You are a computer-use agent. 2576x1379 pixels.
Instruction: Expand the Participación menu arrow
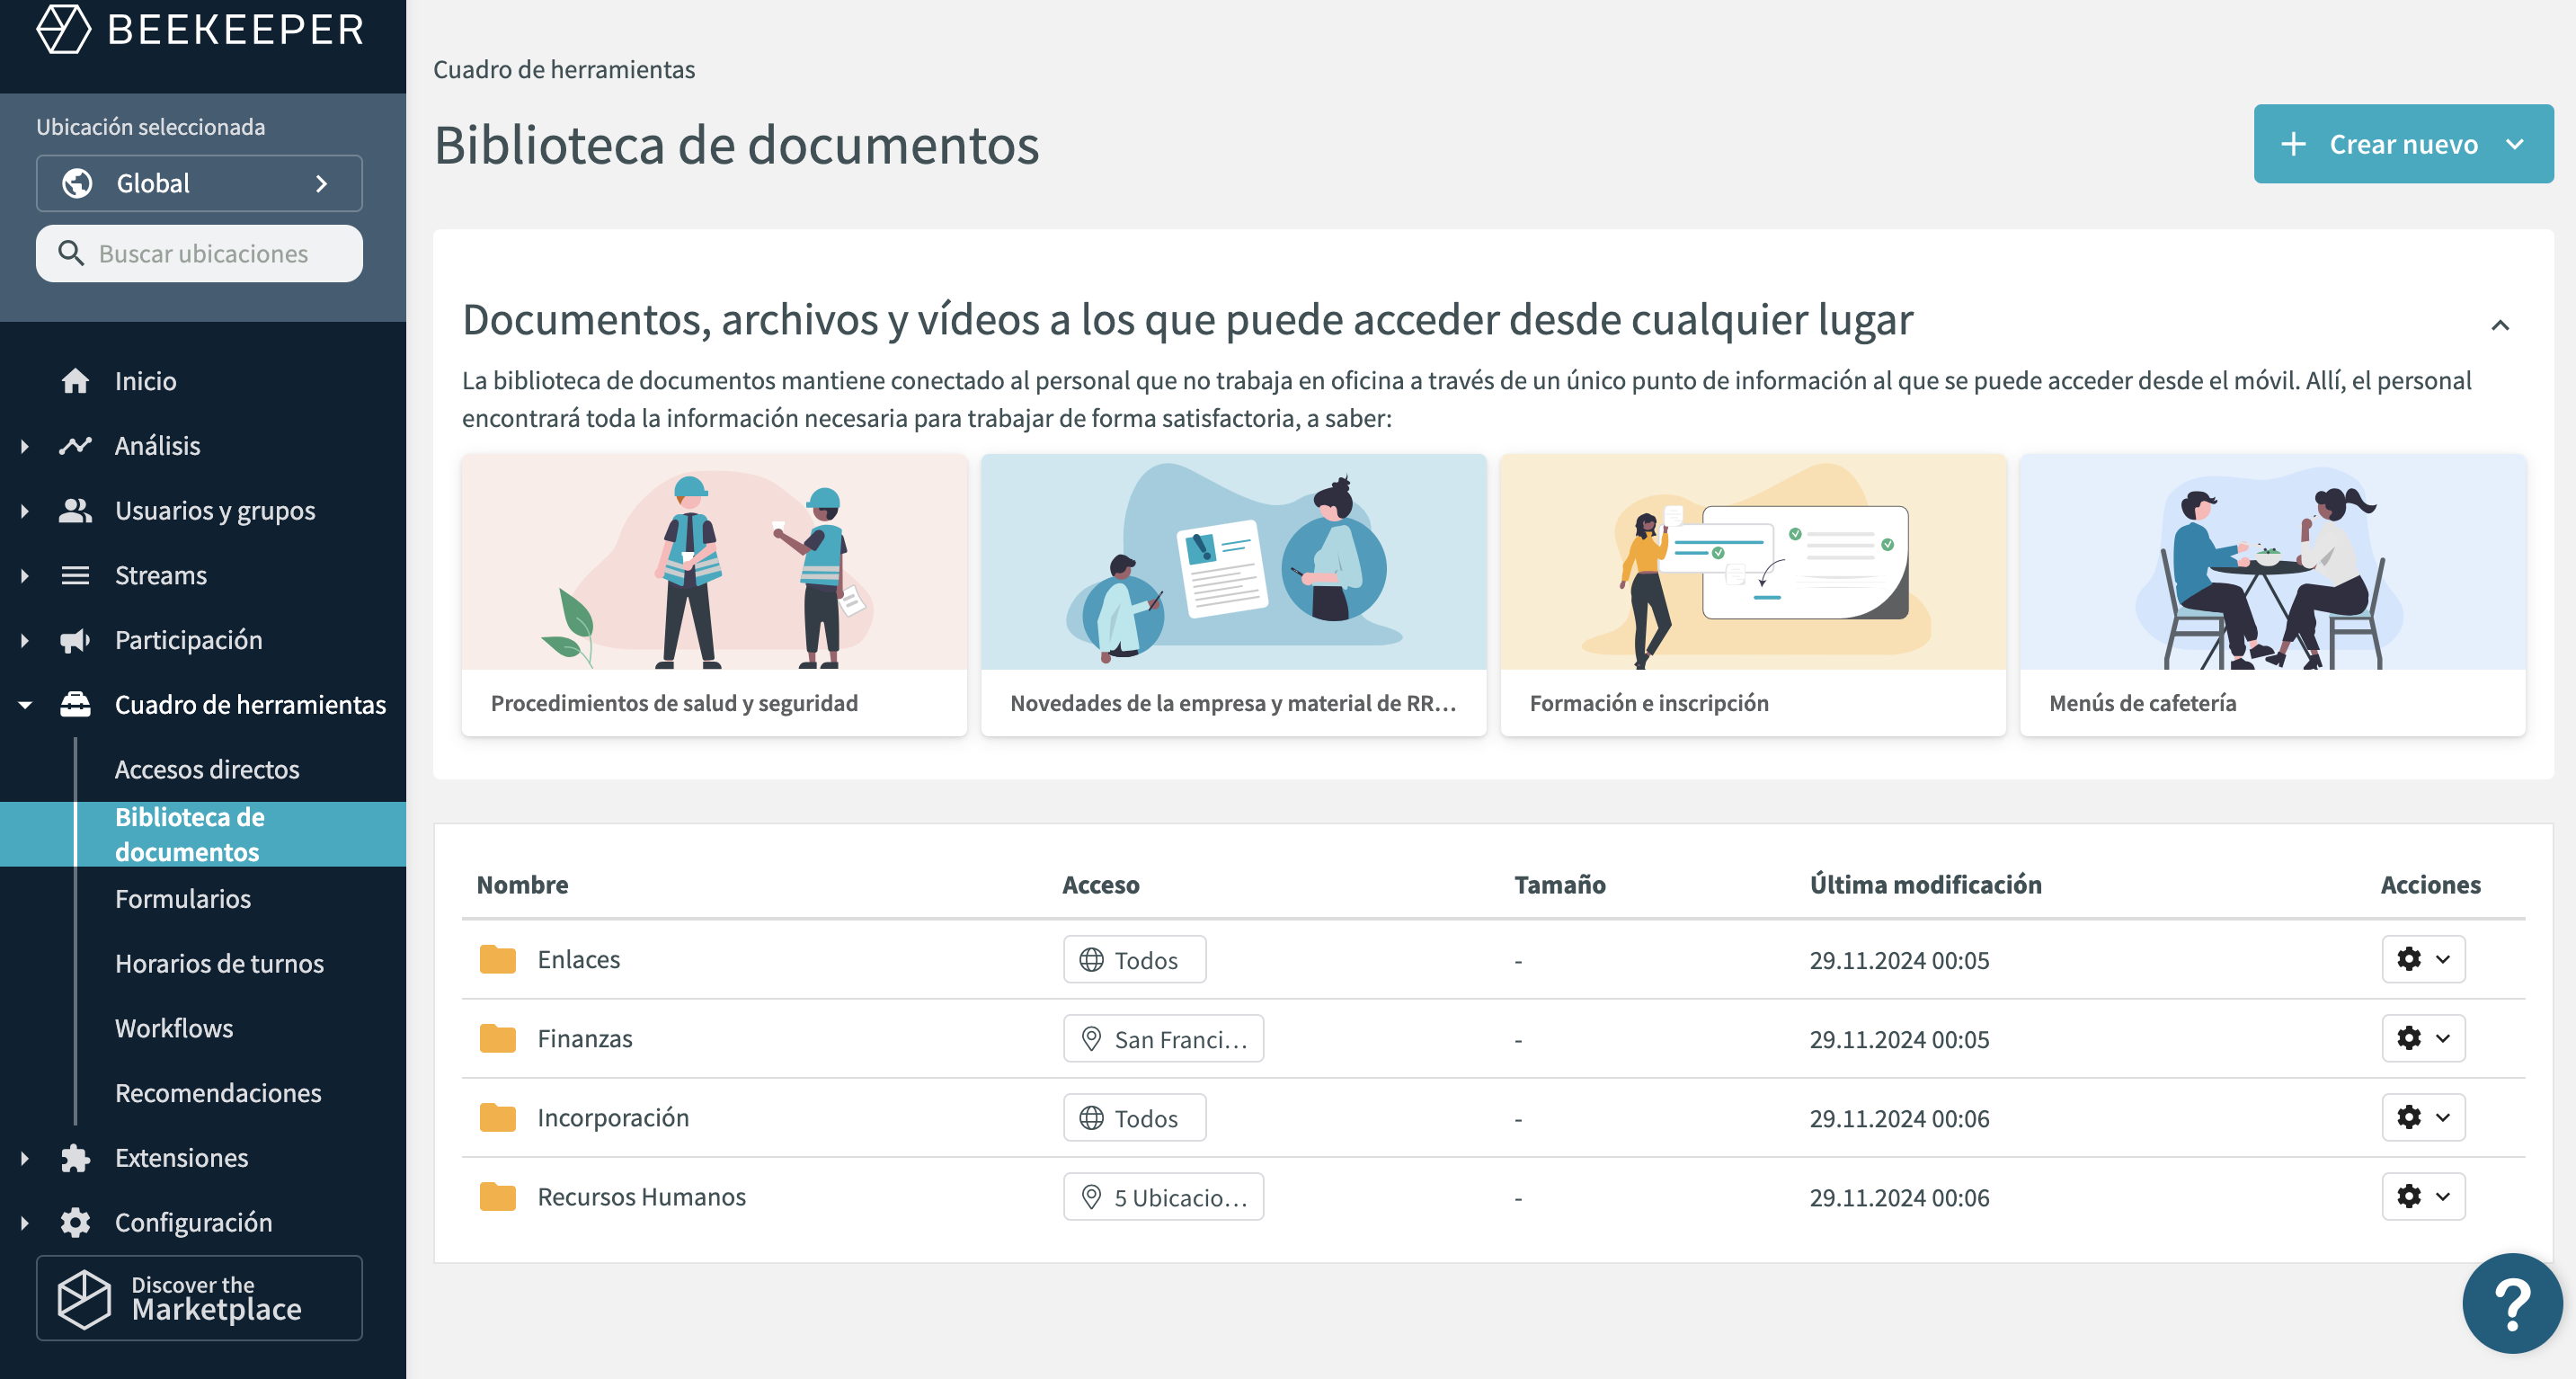(x=25, y=640)
